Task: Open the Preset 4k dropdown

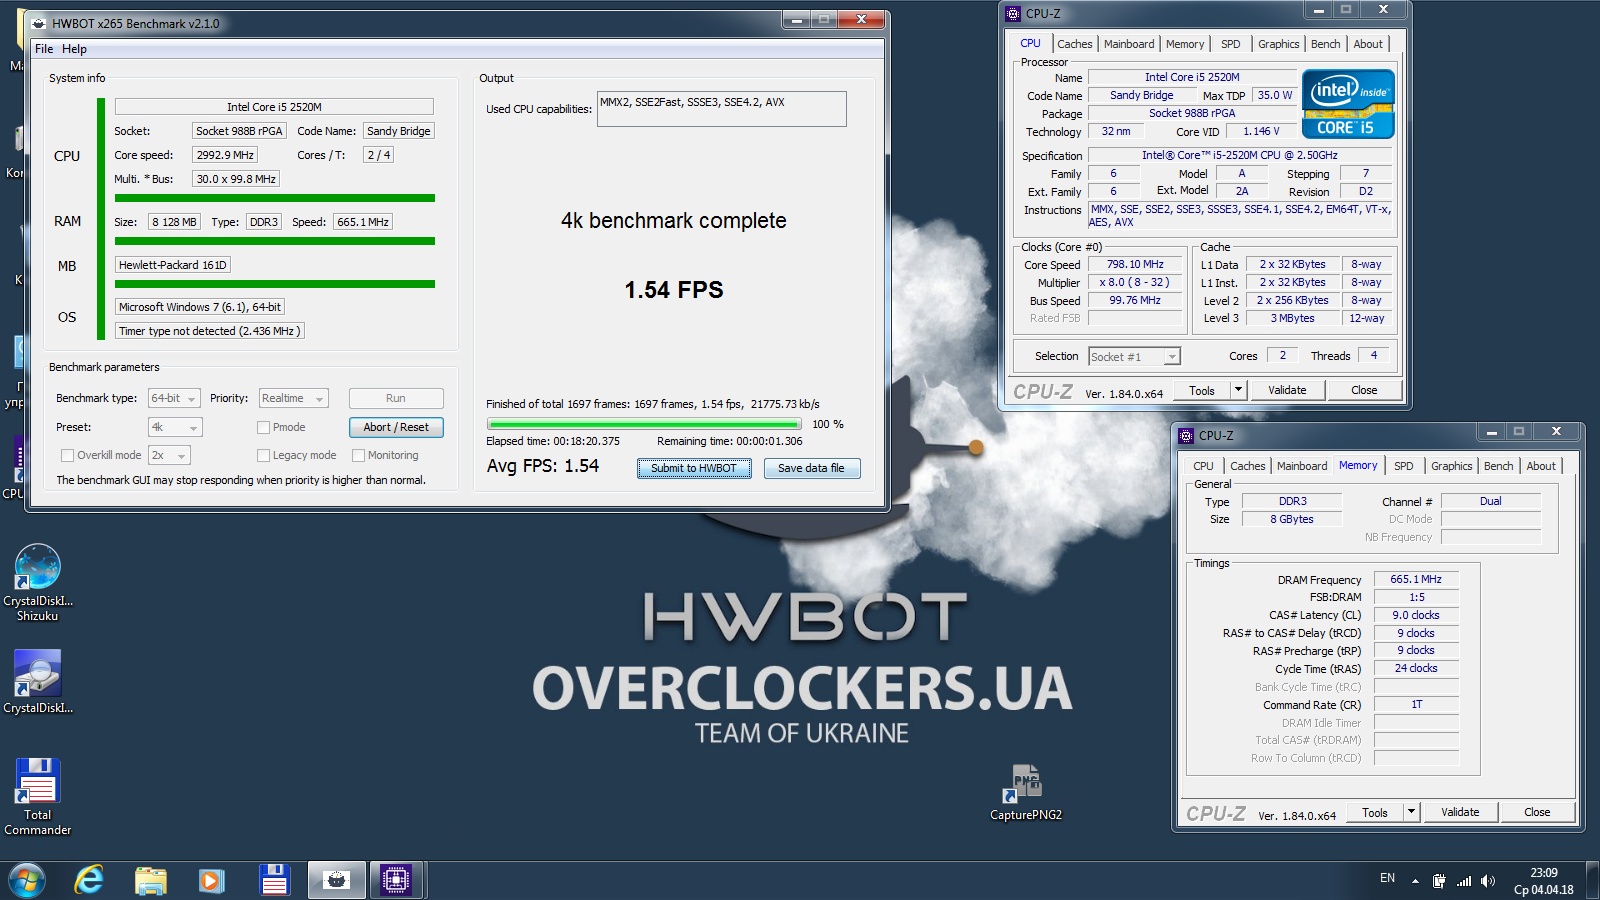Action: click(x=175, y=427)
